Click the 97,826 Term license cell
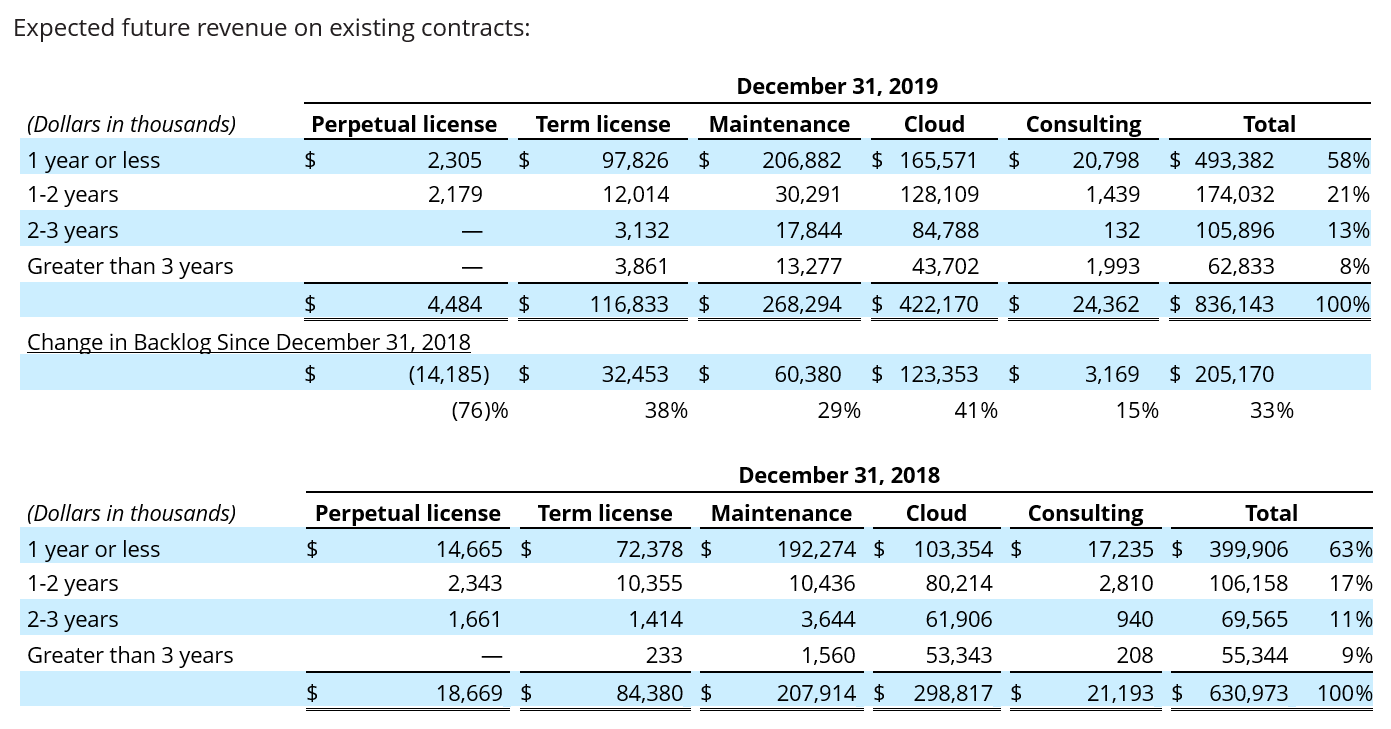1391x729 pixels. click(629, 160)
